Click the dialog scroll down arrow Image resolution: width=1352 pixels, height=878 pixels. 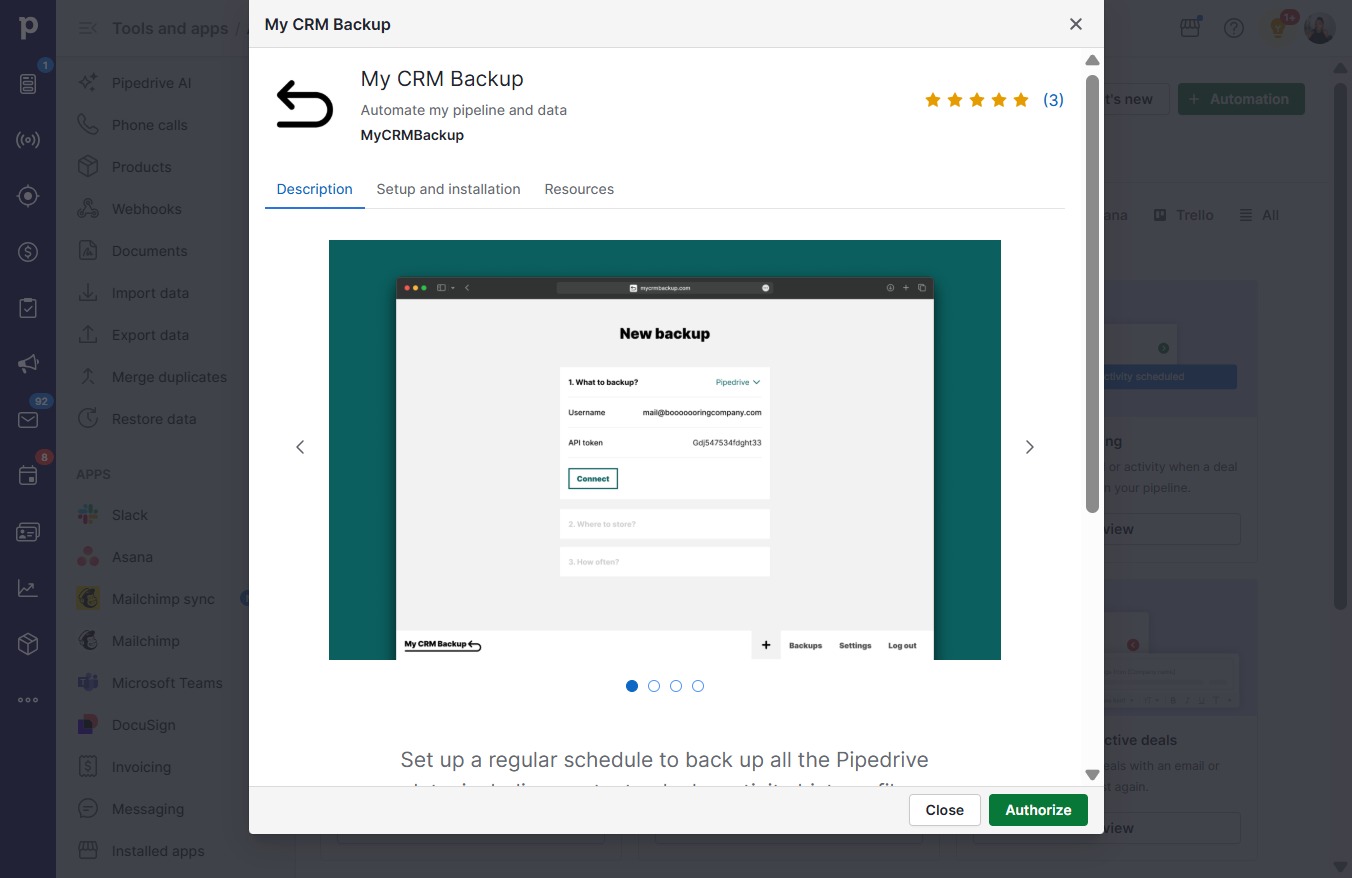1092,775
